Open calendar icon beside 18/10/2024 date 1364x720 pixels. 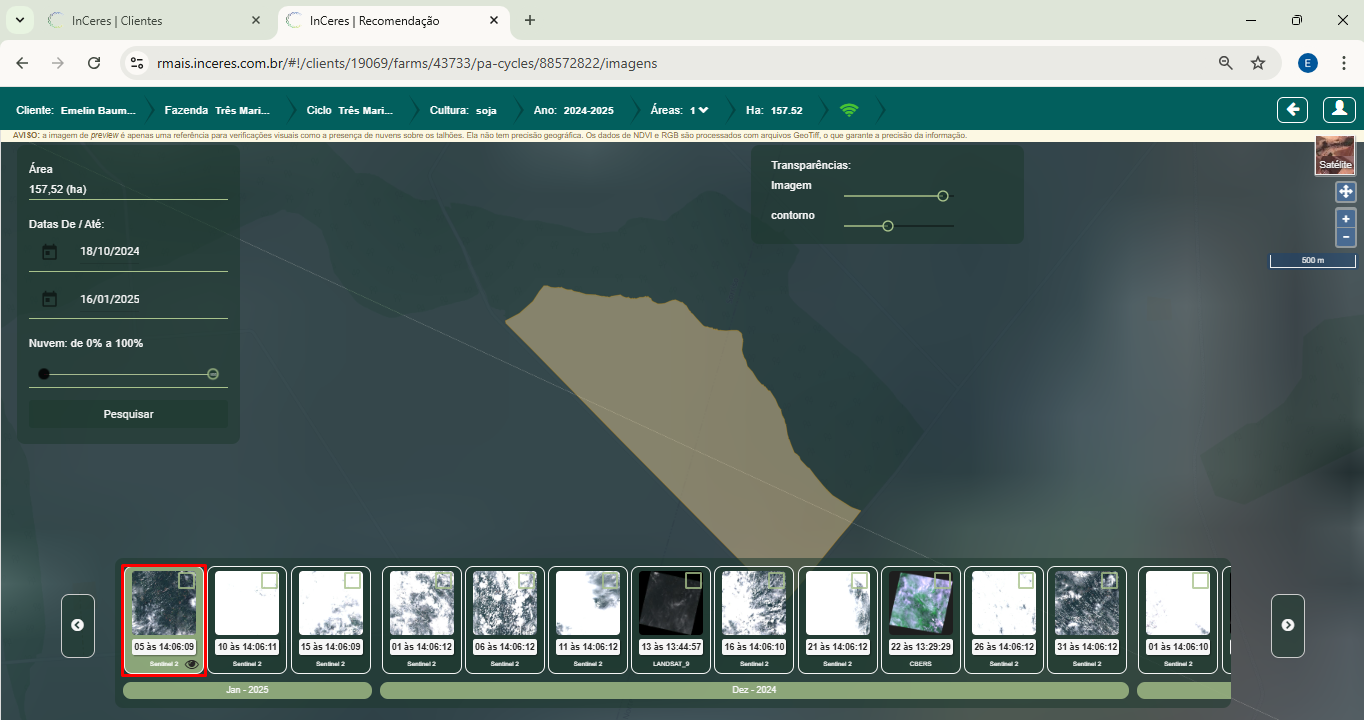[49, 252]
